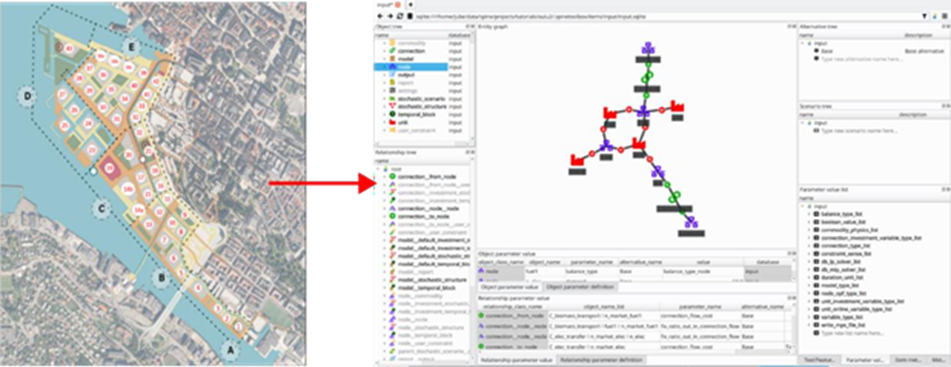Click the reload icon in toolbar

[400, 16]
